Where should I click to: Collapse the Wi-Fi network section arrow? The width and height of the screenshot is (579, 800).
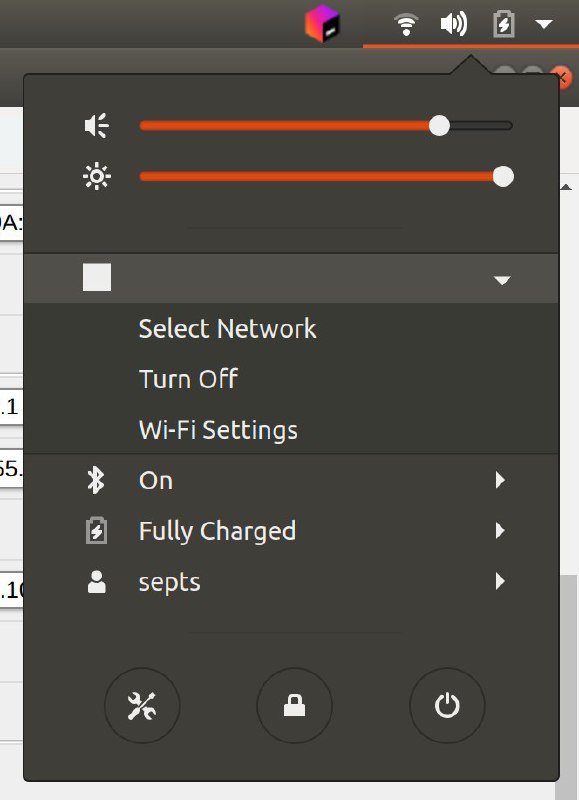click(502, 280)
